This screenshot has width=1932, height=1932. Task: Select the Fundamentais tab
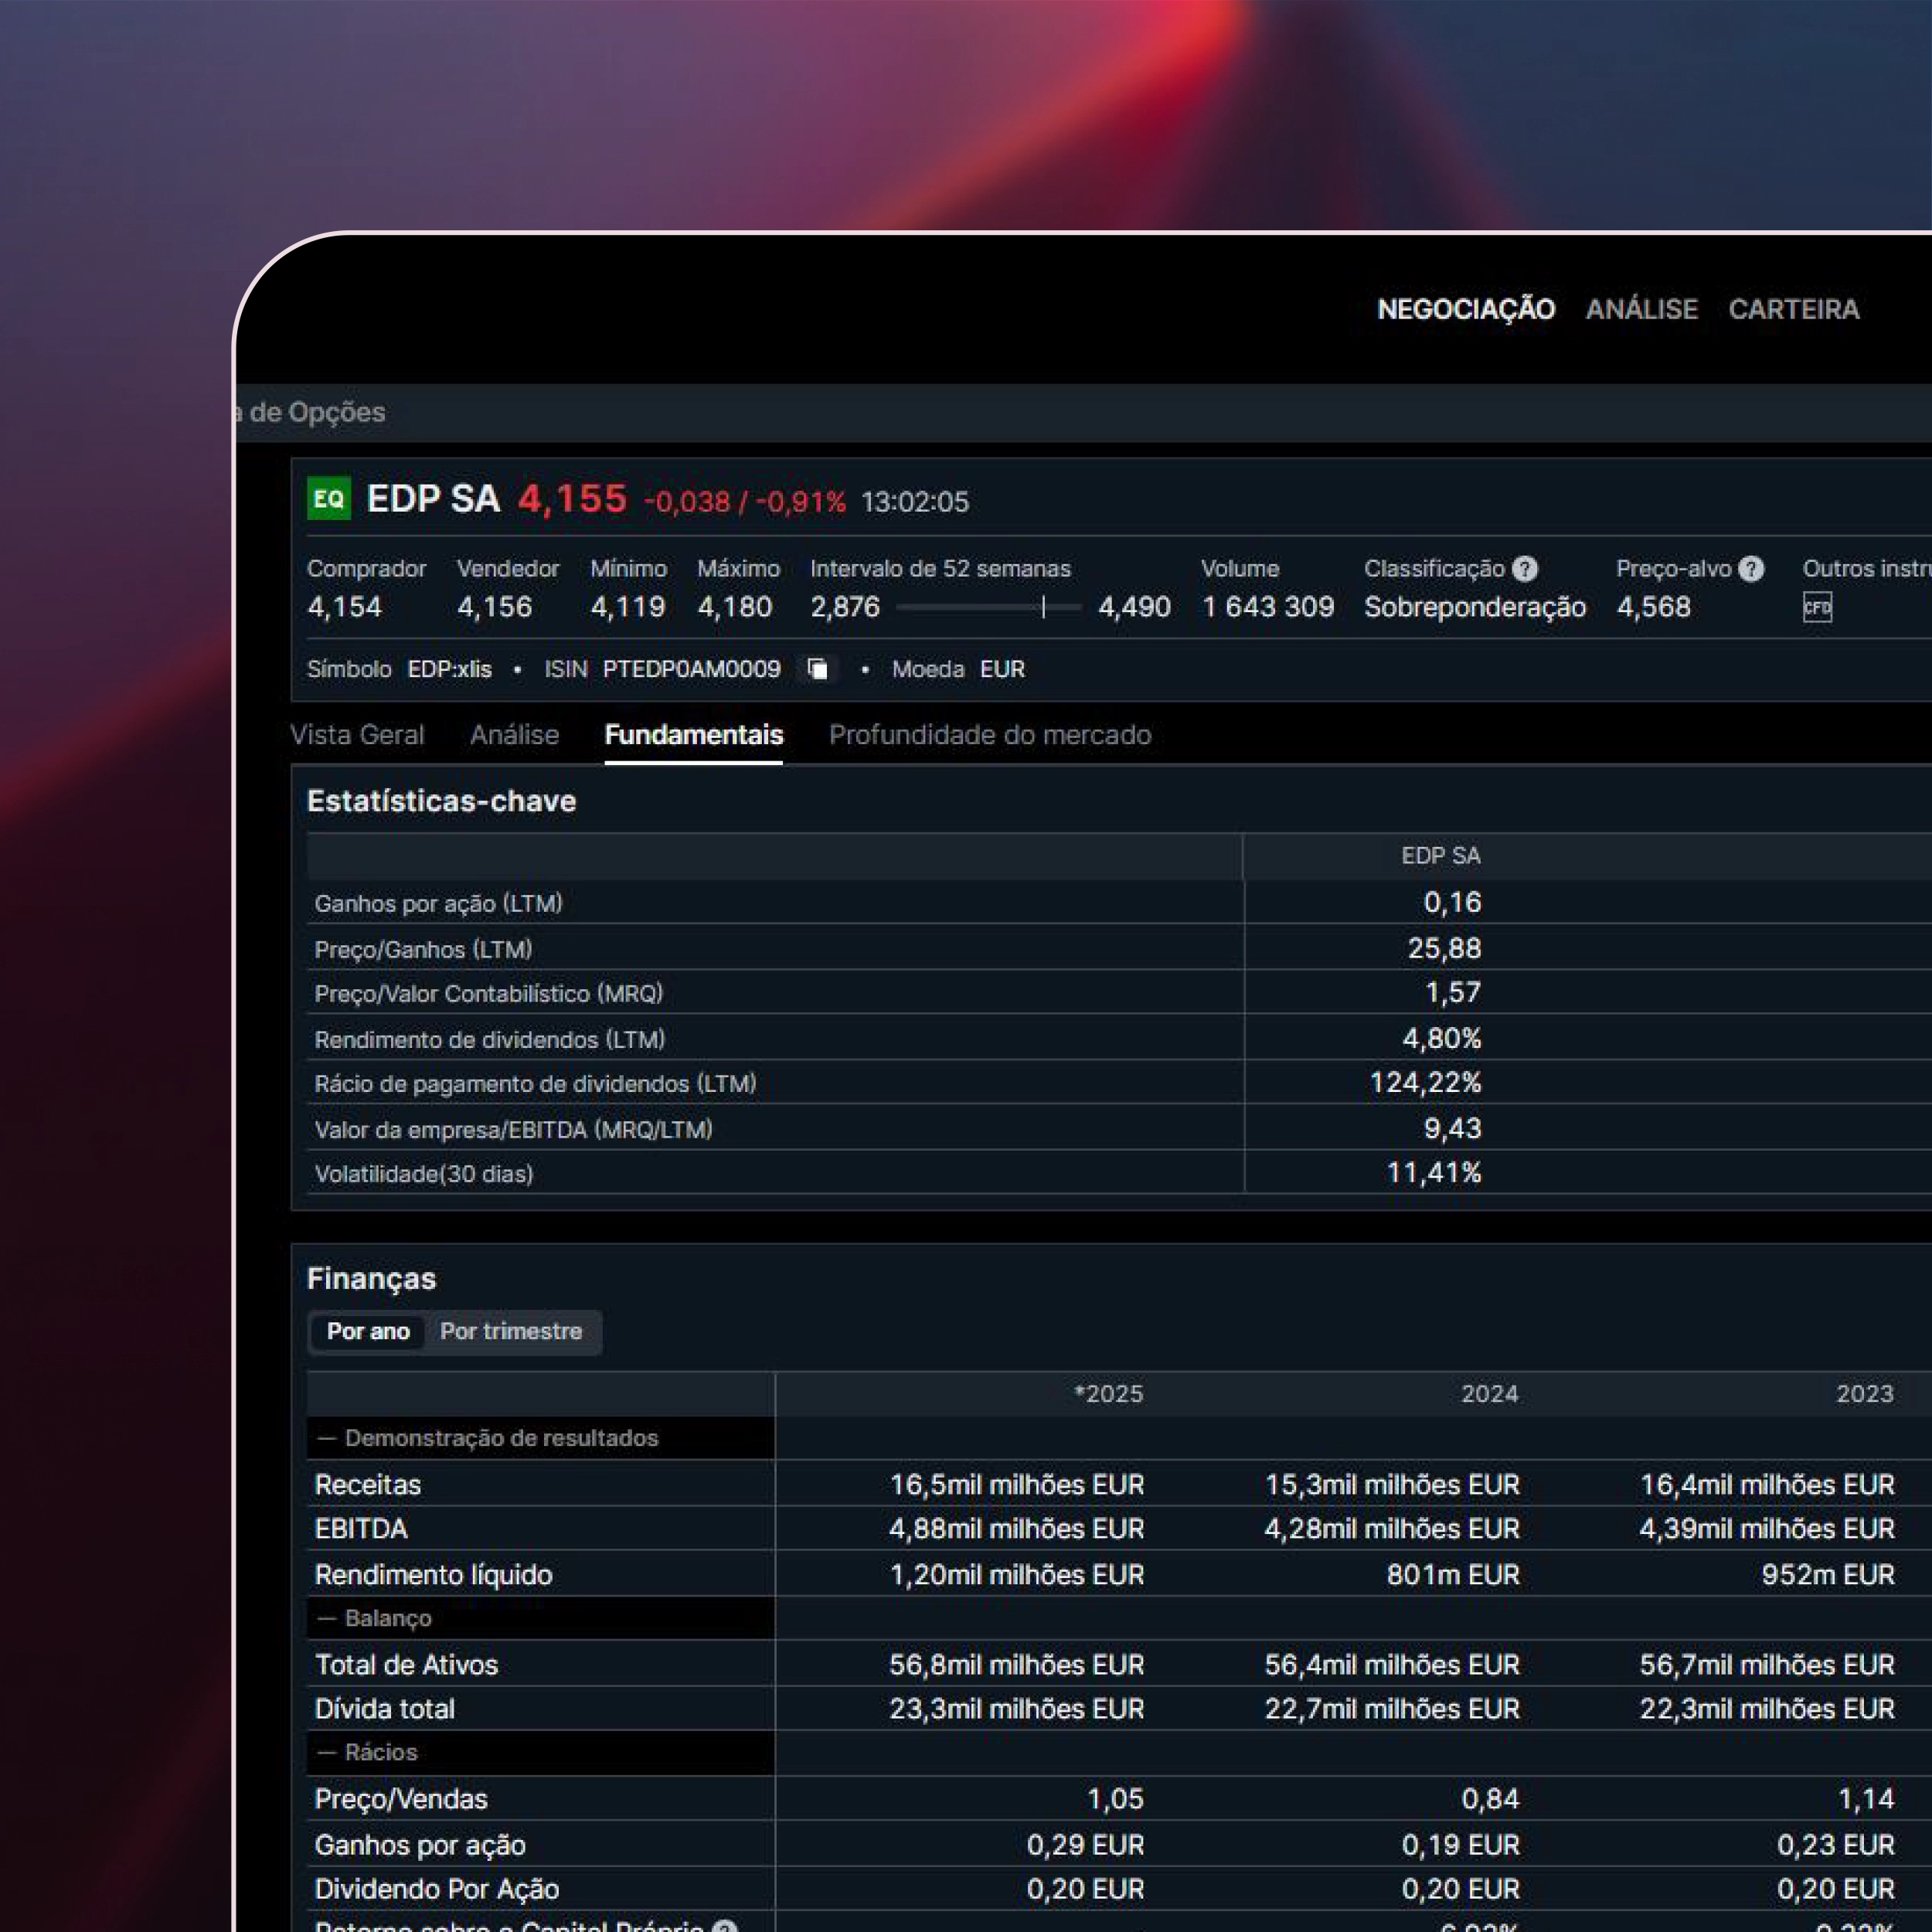pos(694,735)
